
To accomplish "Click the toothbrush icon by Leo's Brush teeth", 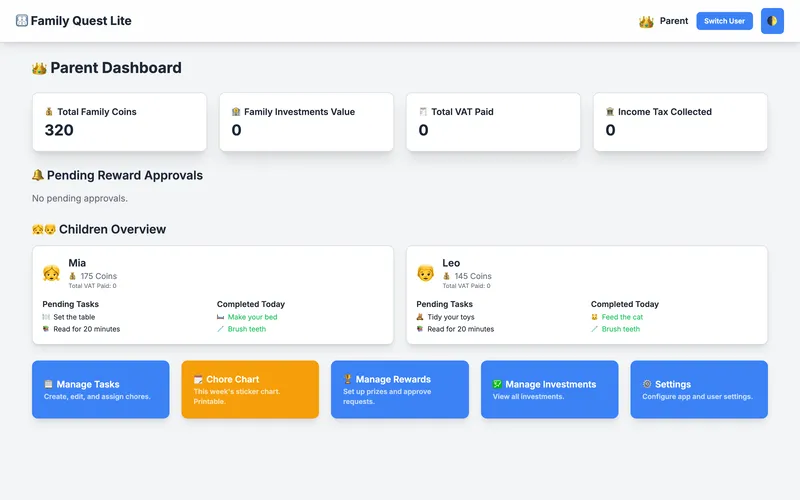I will point(594,329).
